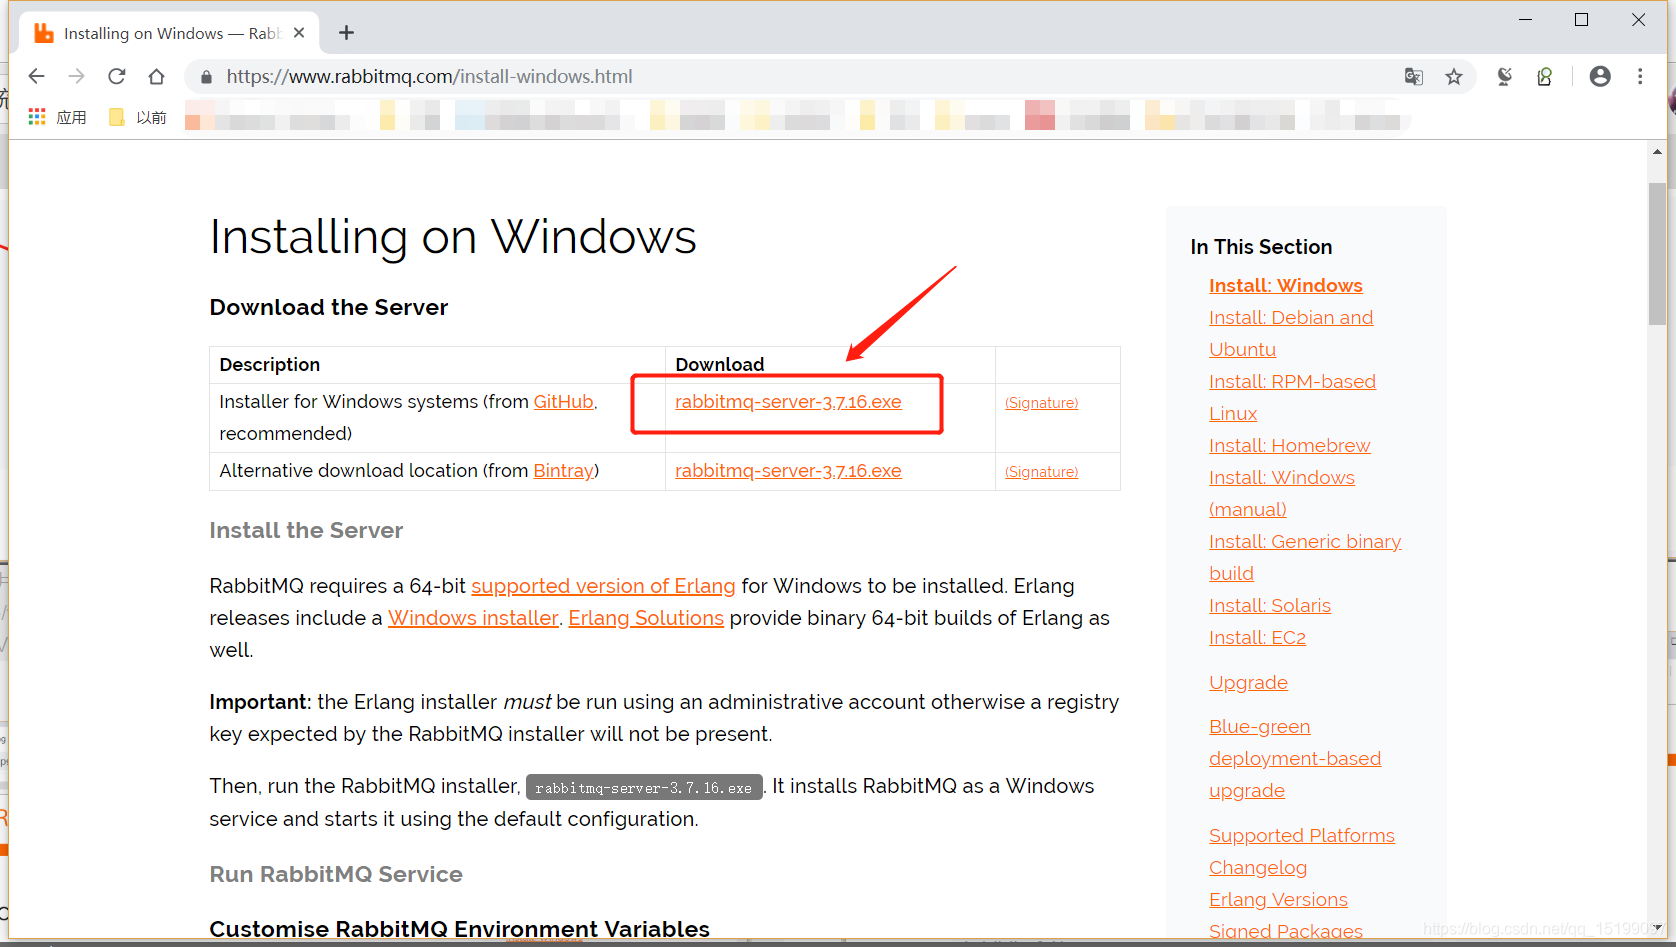Screen dimensions: 1676x947
Task: Reload the current page
Action: (117, 76)
